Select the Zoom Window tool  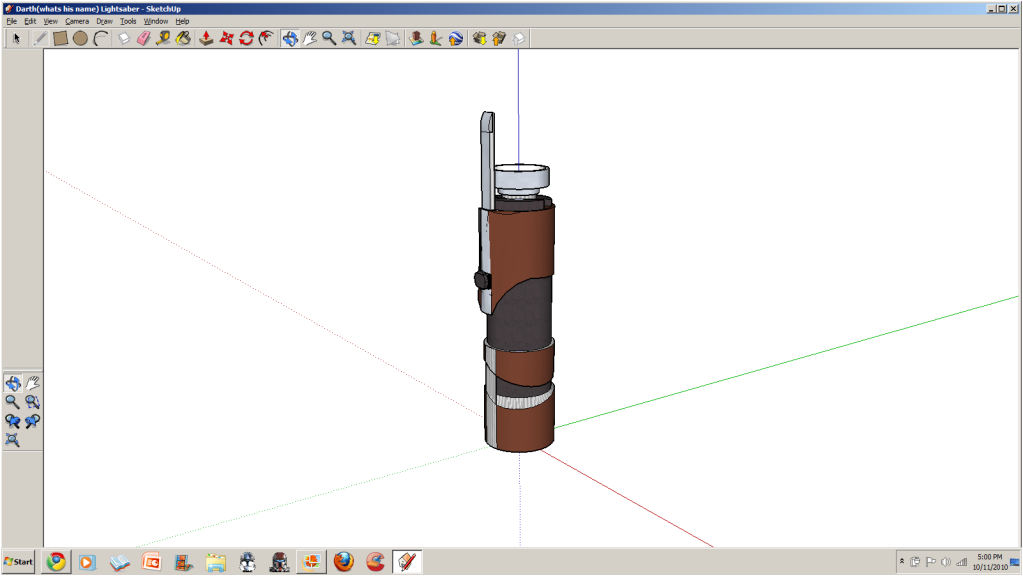(32, 402)
